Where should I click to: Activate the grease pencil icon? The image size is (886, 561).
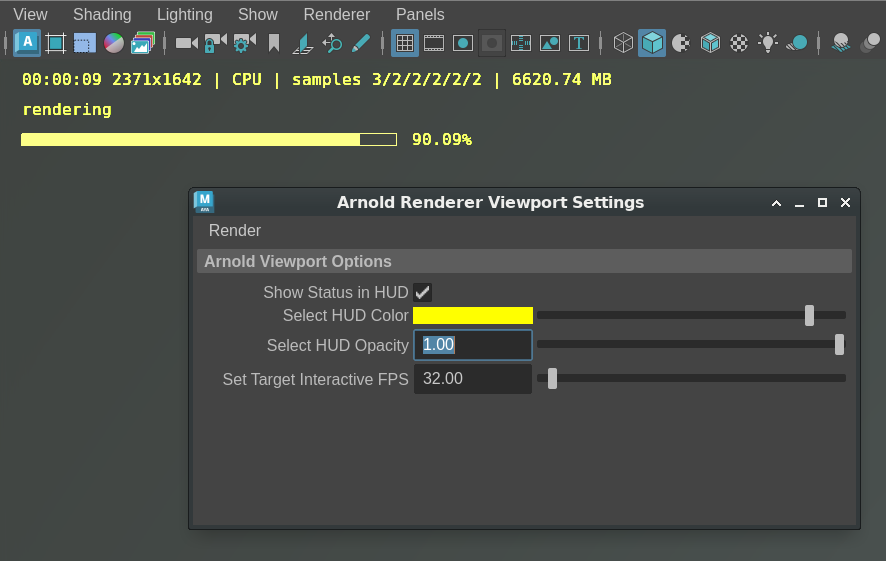(361, 43)
